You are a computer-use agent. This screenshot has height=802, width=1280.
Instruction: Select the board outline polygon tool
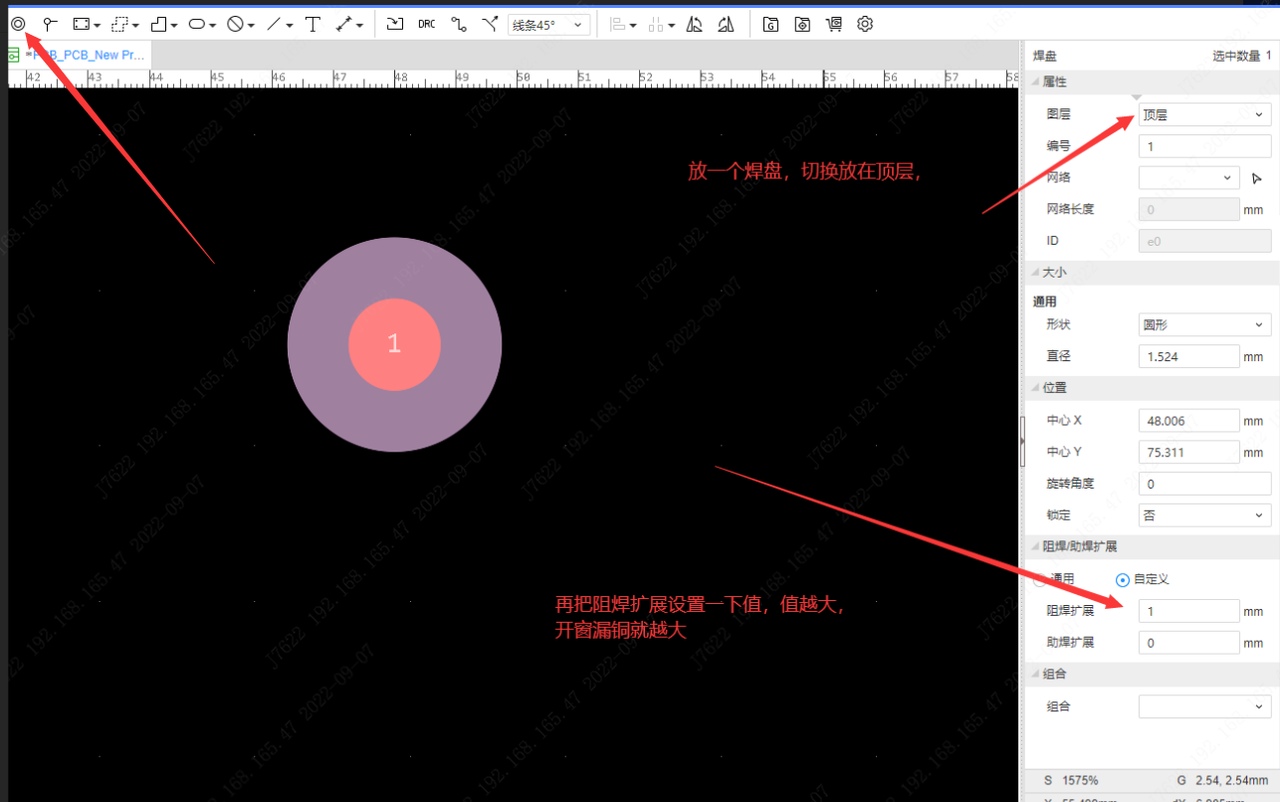pyautogui.click(x=158, y=24)
